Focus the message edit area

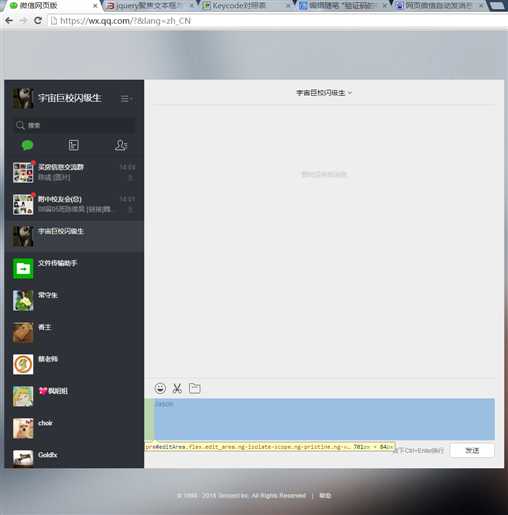click(x=324, y=419)
